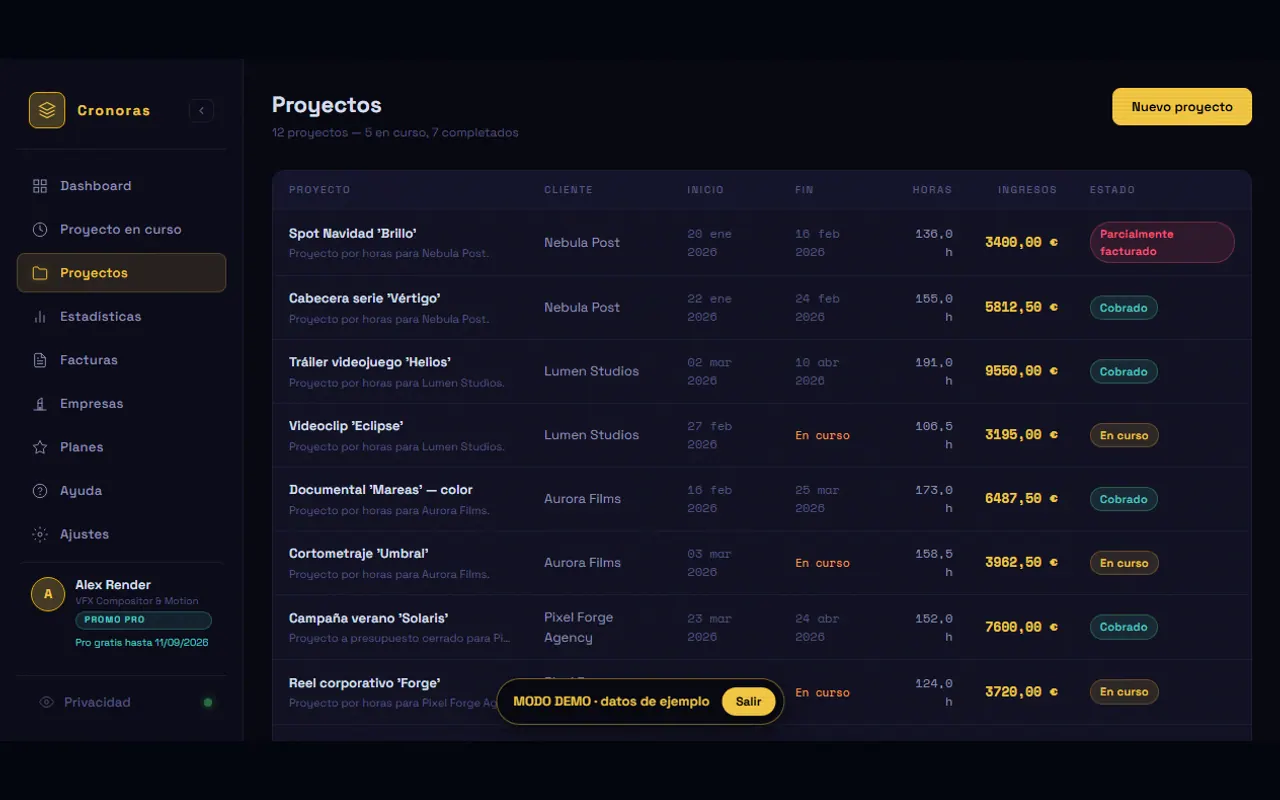Screen dimensions: 1280x800
Task: Navigate to Empresas
Action: pyautogui.click(x=121, y=404)
